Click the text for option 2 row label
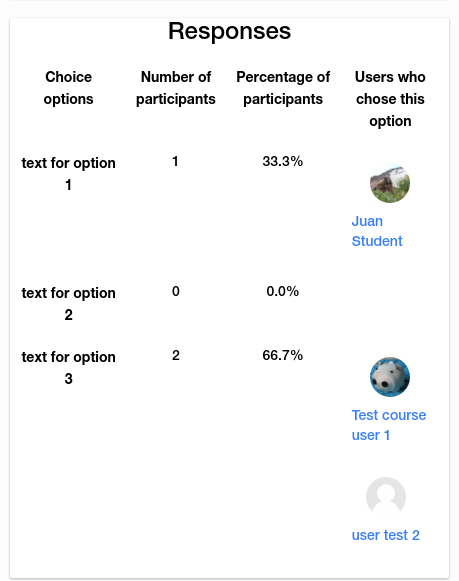The image size is (459, 581). click(x=69, y=304)
